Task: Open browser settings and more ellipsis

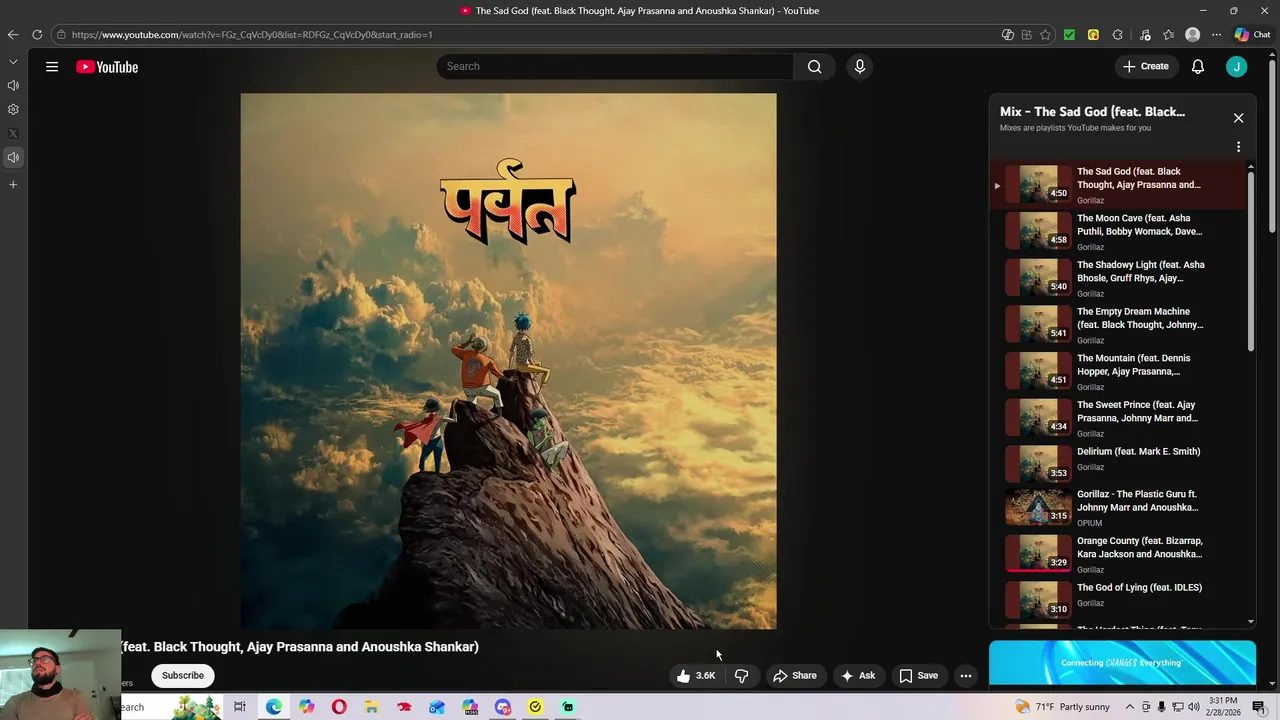Action: [1216, 35]
